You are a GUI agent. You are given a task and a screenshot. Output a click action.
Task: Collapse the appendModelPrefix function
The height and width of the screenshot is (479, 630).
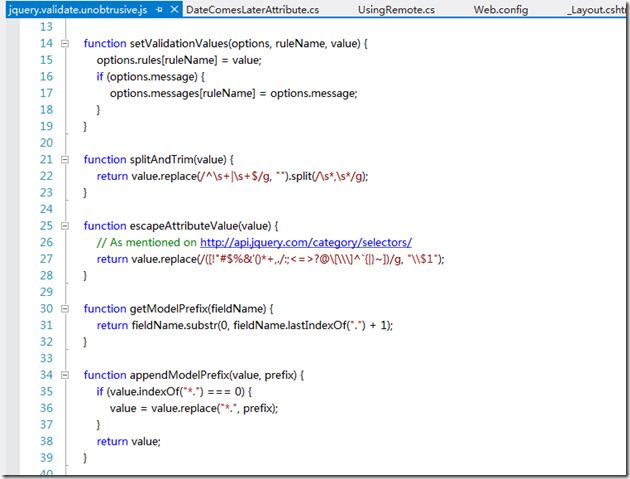[65, 375]
